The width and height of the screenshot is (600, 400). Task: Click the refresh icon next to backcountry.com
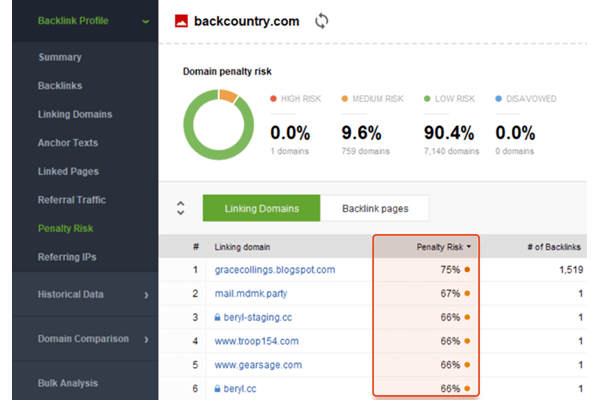tap(321, 21)
